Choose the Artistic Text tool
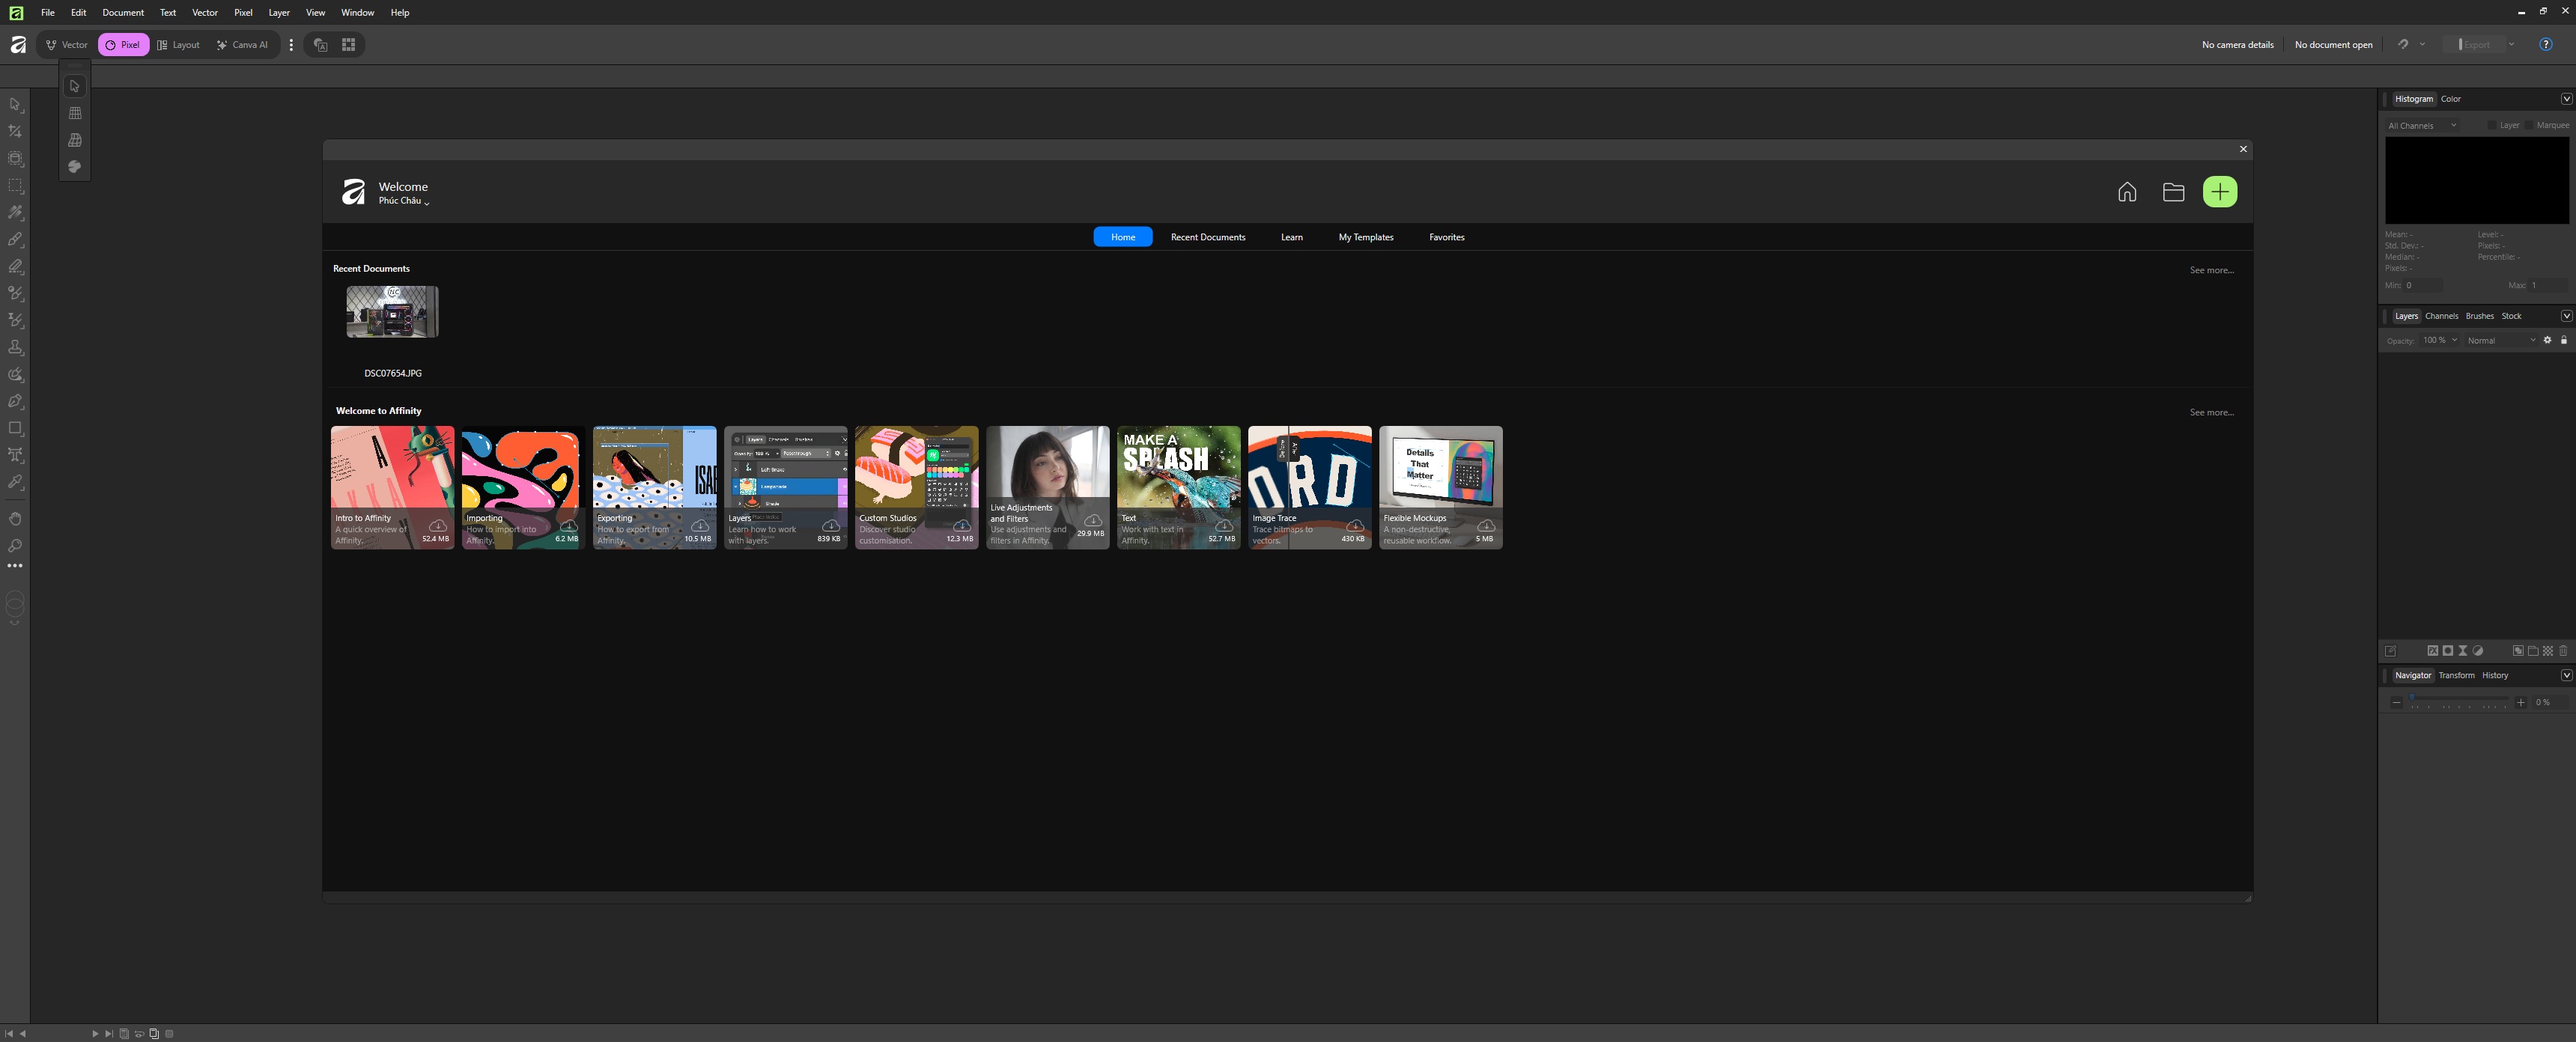Viewport: 2576px width, 1042px height. tap(15, 455)
